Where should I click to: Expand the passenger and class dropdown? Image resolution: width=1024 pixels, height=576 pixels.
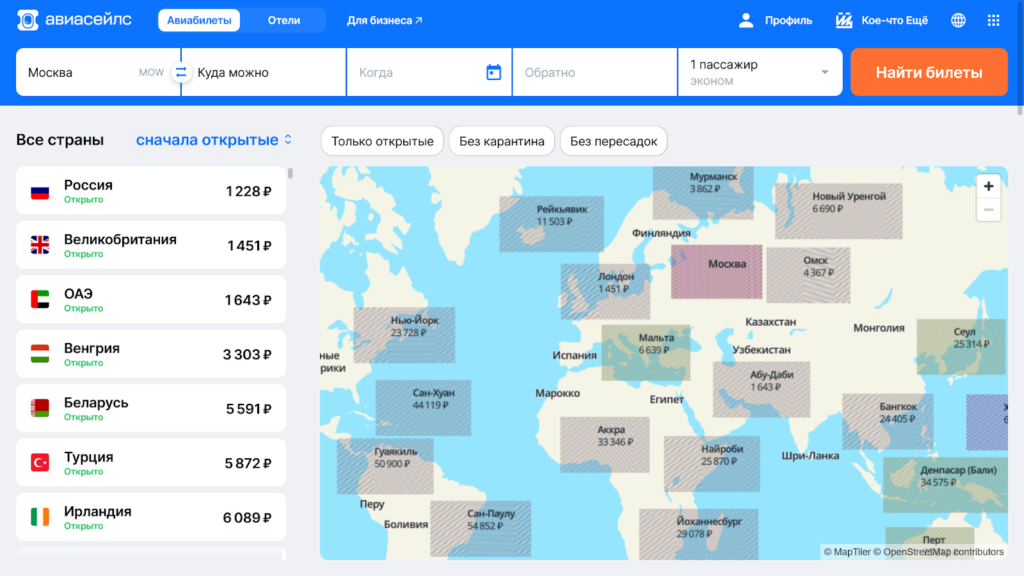coord(760,72)
